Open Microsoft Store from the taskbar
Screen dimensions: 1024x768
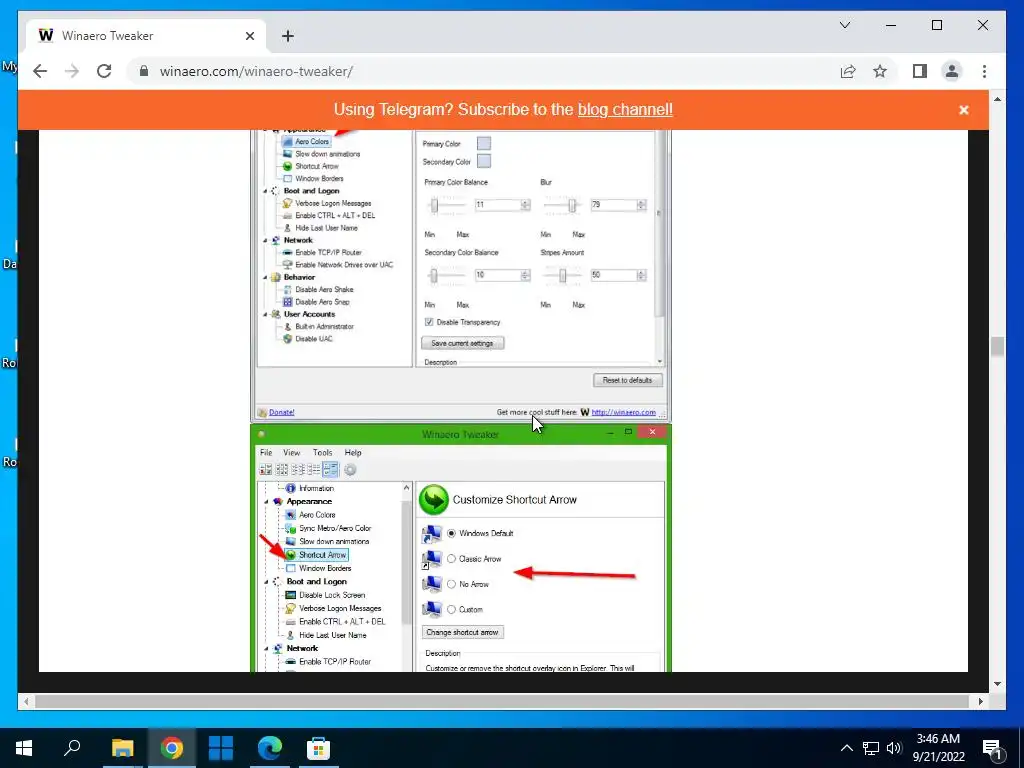pos(318,748)
